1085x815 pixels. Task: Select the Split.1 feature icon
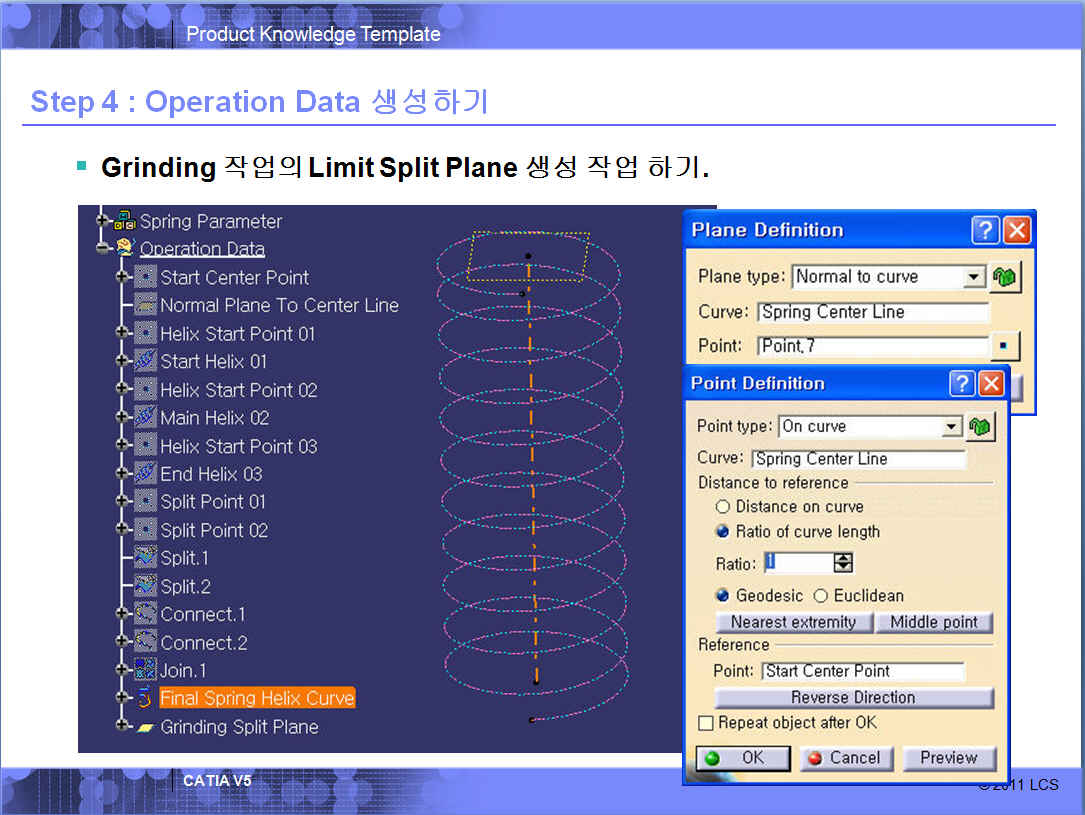[146, 558]
